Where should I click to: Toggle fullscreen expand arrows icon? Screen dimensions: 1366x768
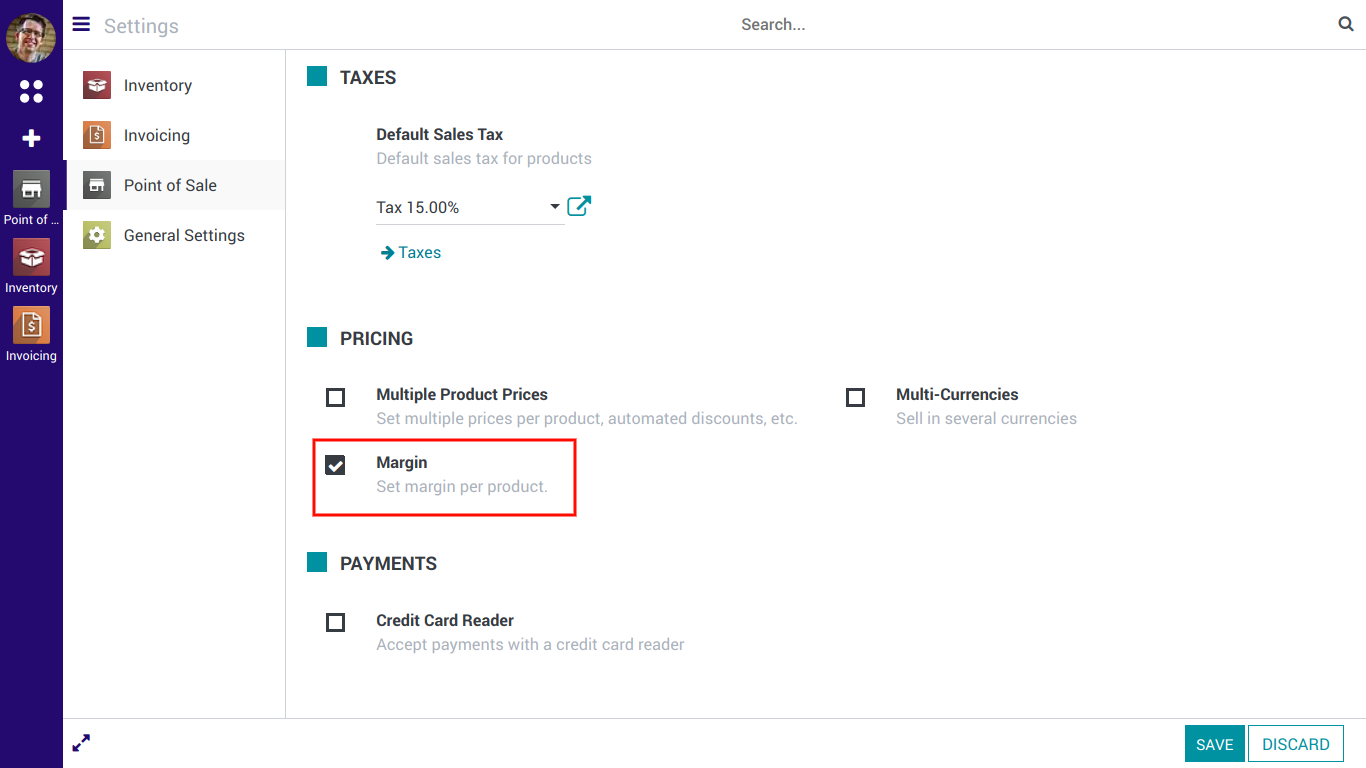tap(81, 743)
